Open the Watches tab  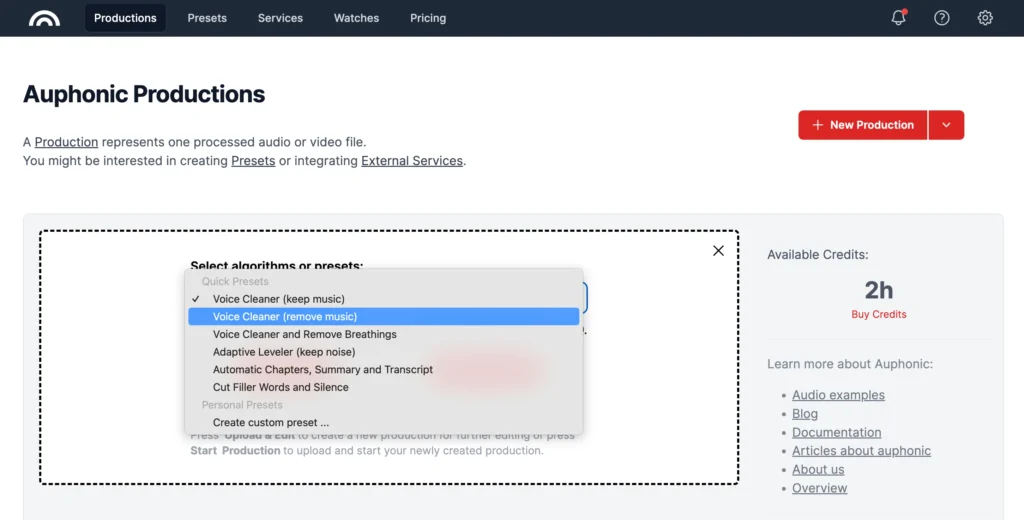point(356,18)
